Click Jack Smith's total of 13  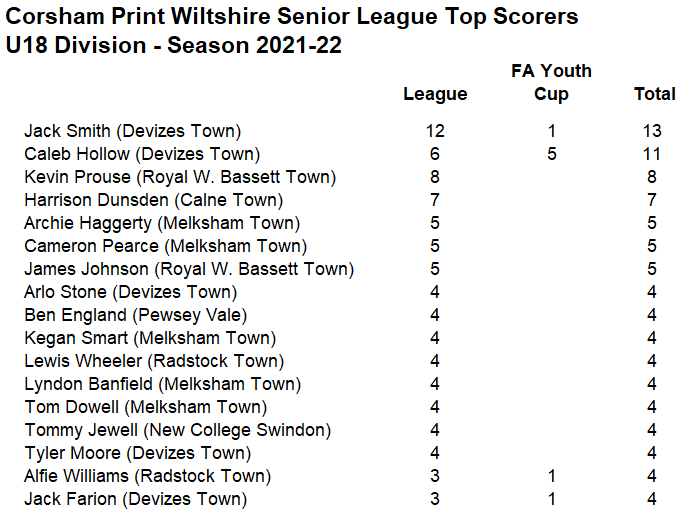tap(652, 131)
